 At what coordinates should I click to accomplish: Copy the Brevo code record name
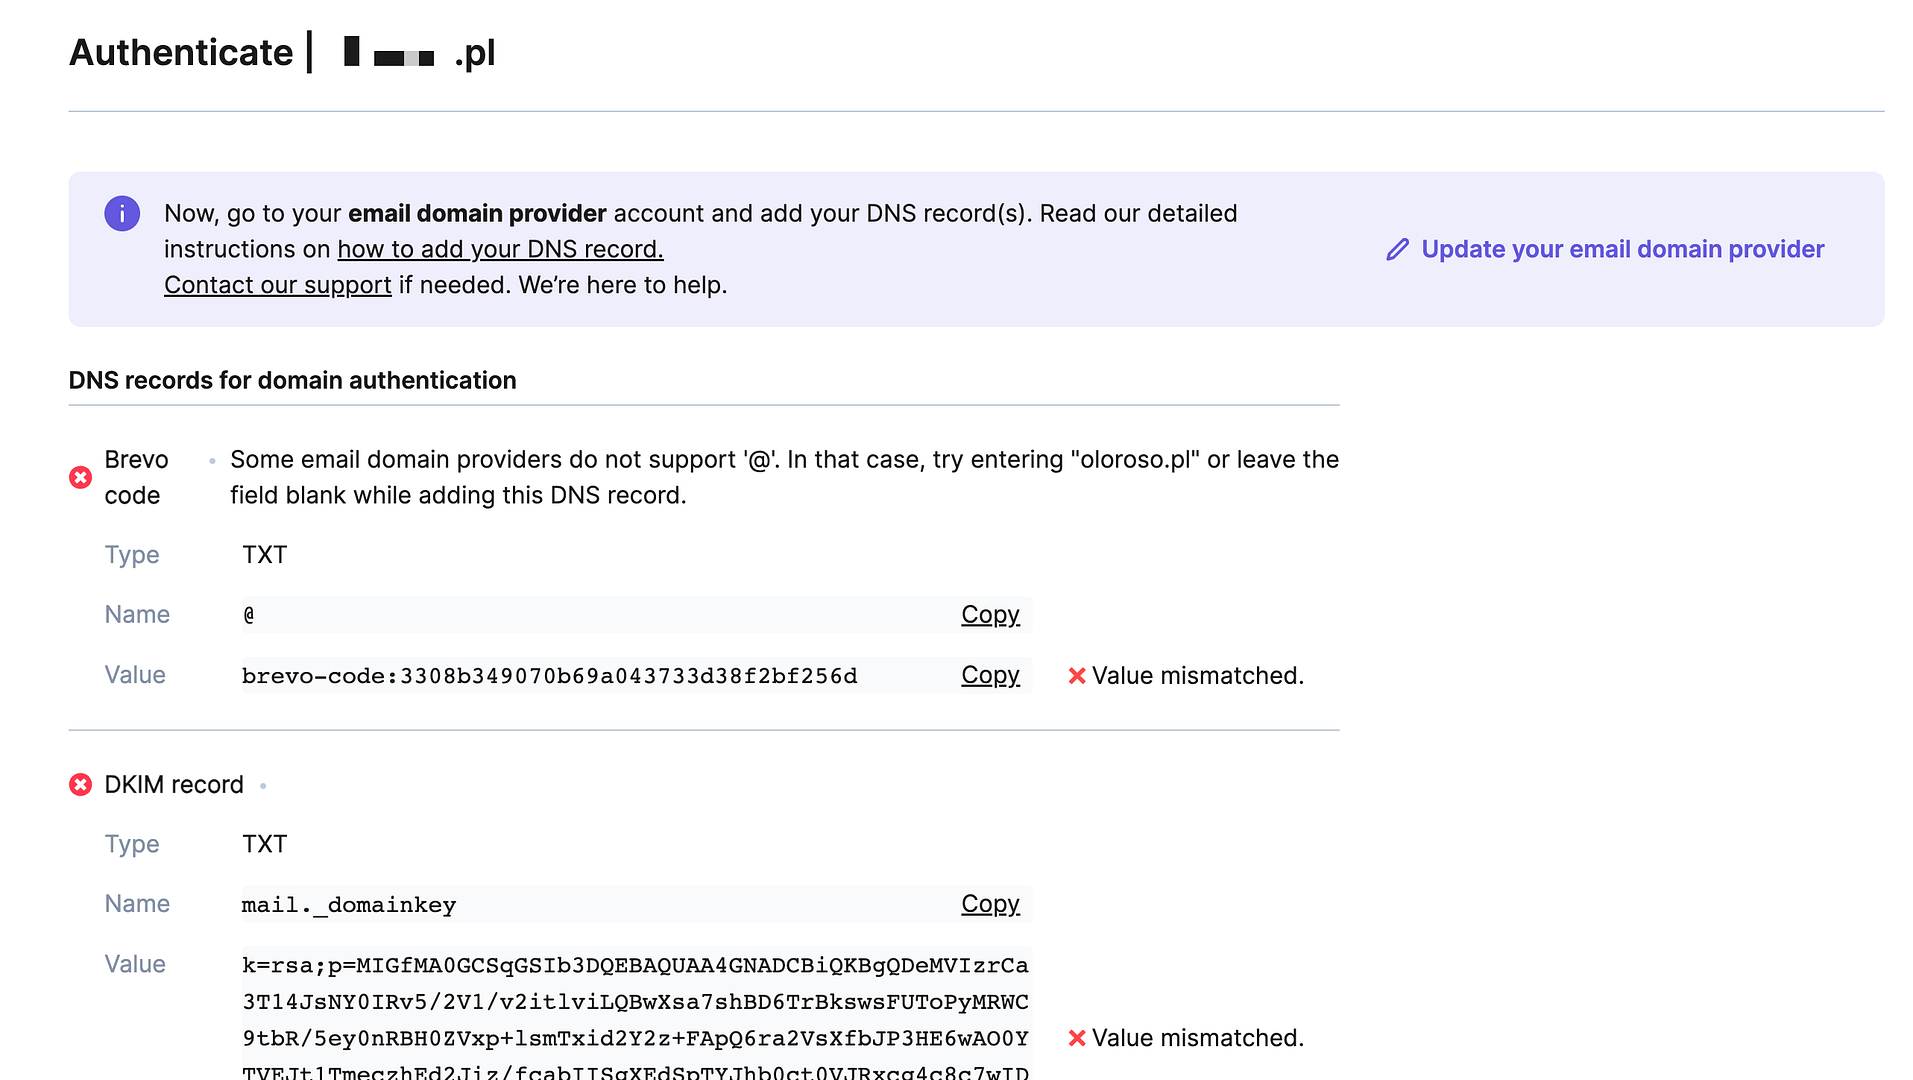(990, 614)
